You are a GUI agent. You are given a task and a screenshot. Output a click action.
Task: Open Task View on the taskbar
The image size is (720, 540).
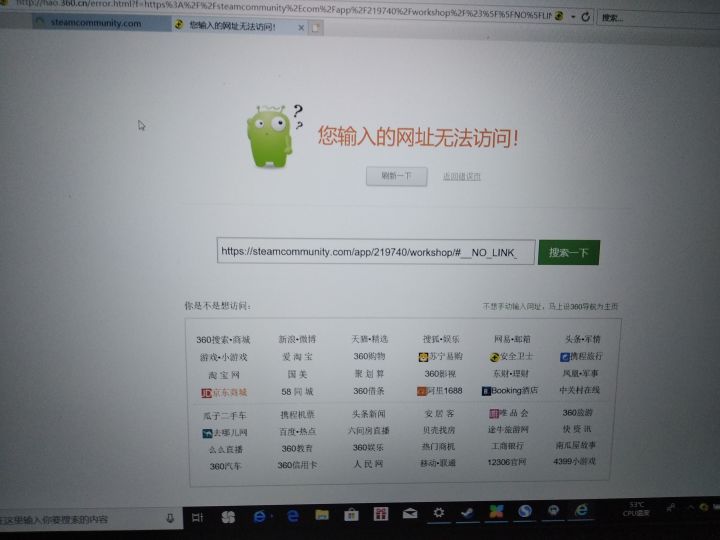197,518
